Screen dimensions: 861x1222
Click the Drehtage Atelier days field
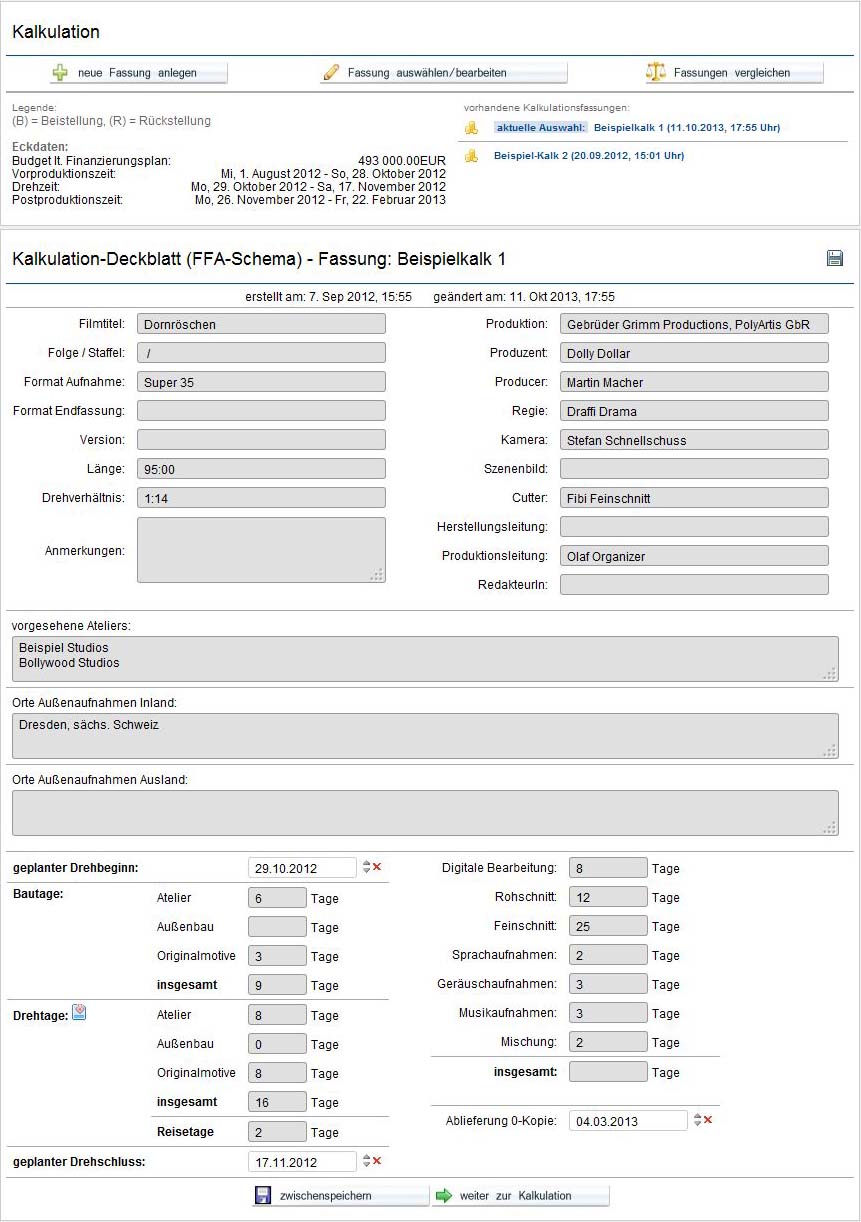point(277,1015)
